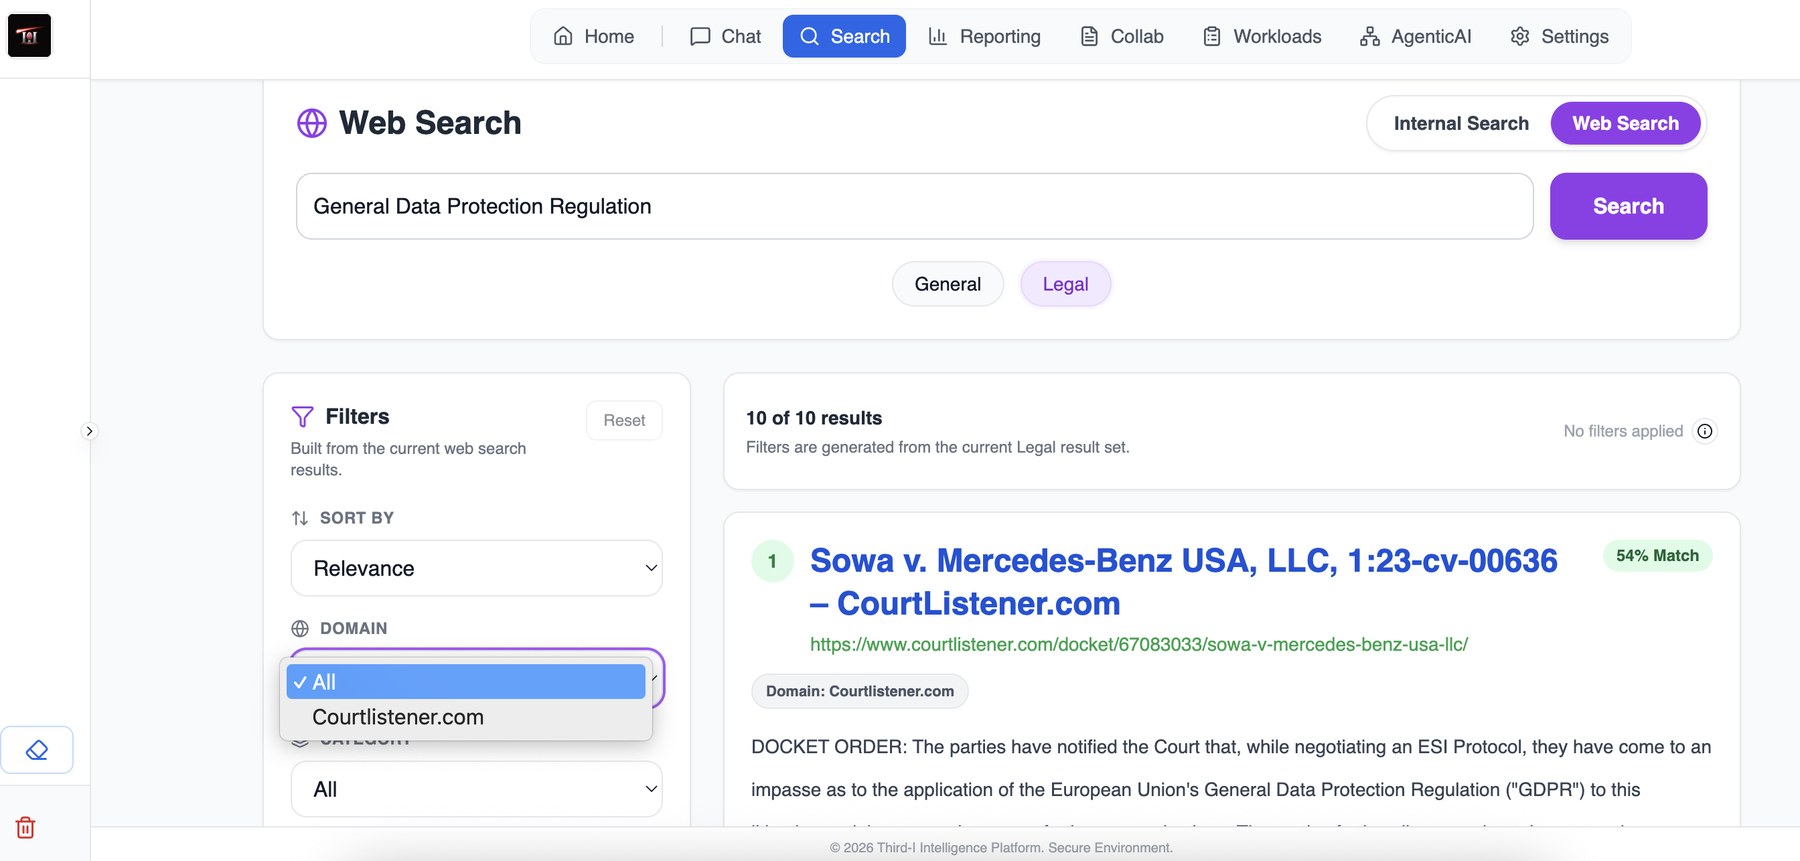This screenshot has width=1800, height=861.
Task: Switch to Internal Search mode
Action: [1461, 123]
